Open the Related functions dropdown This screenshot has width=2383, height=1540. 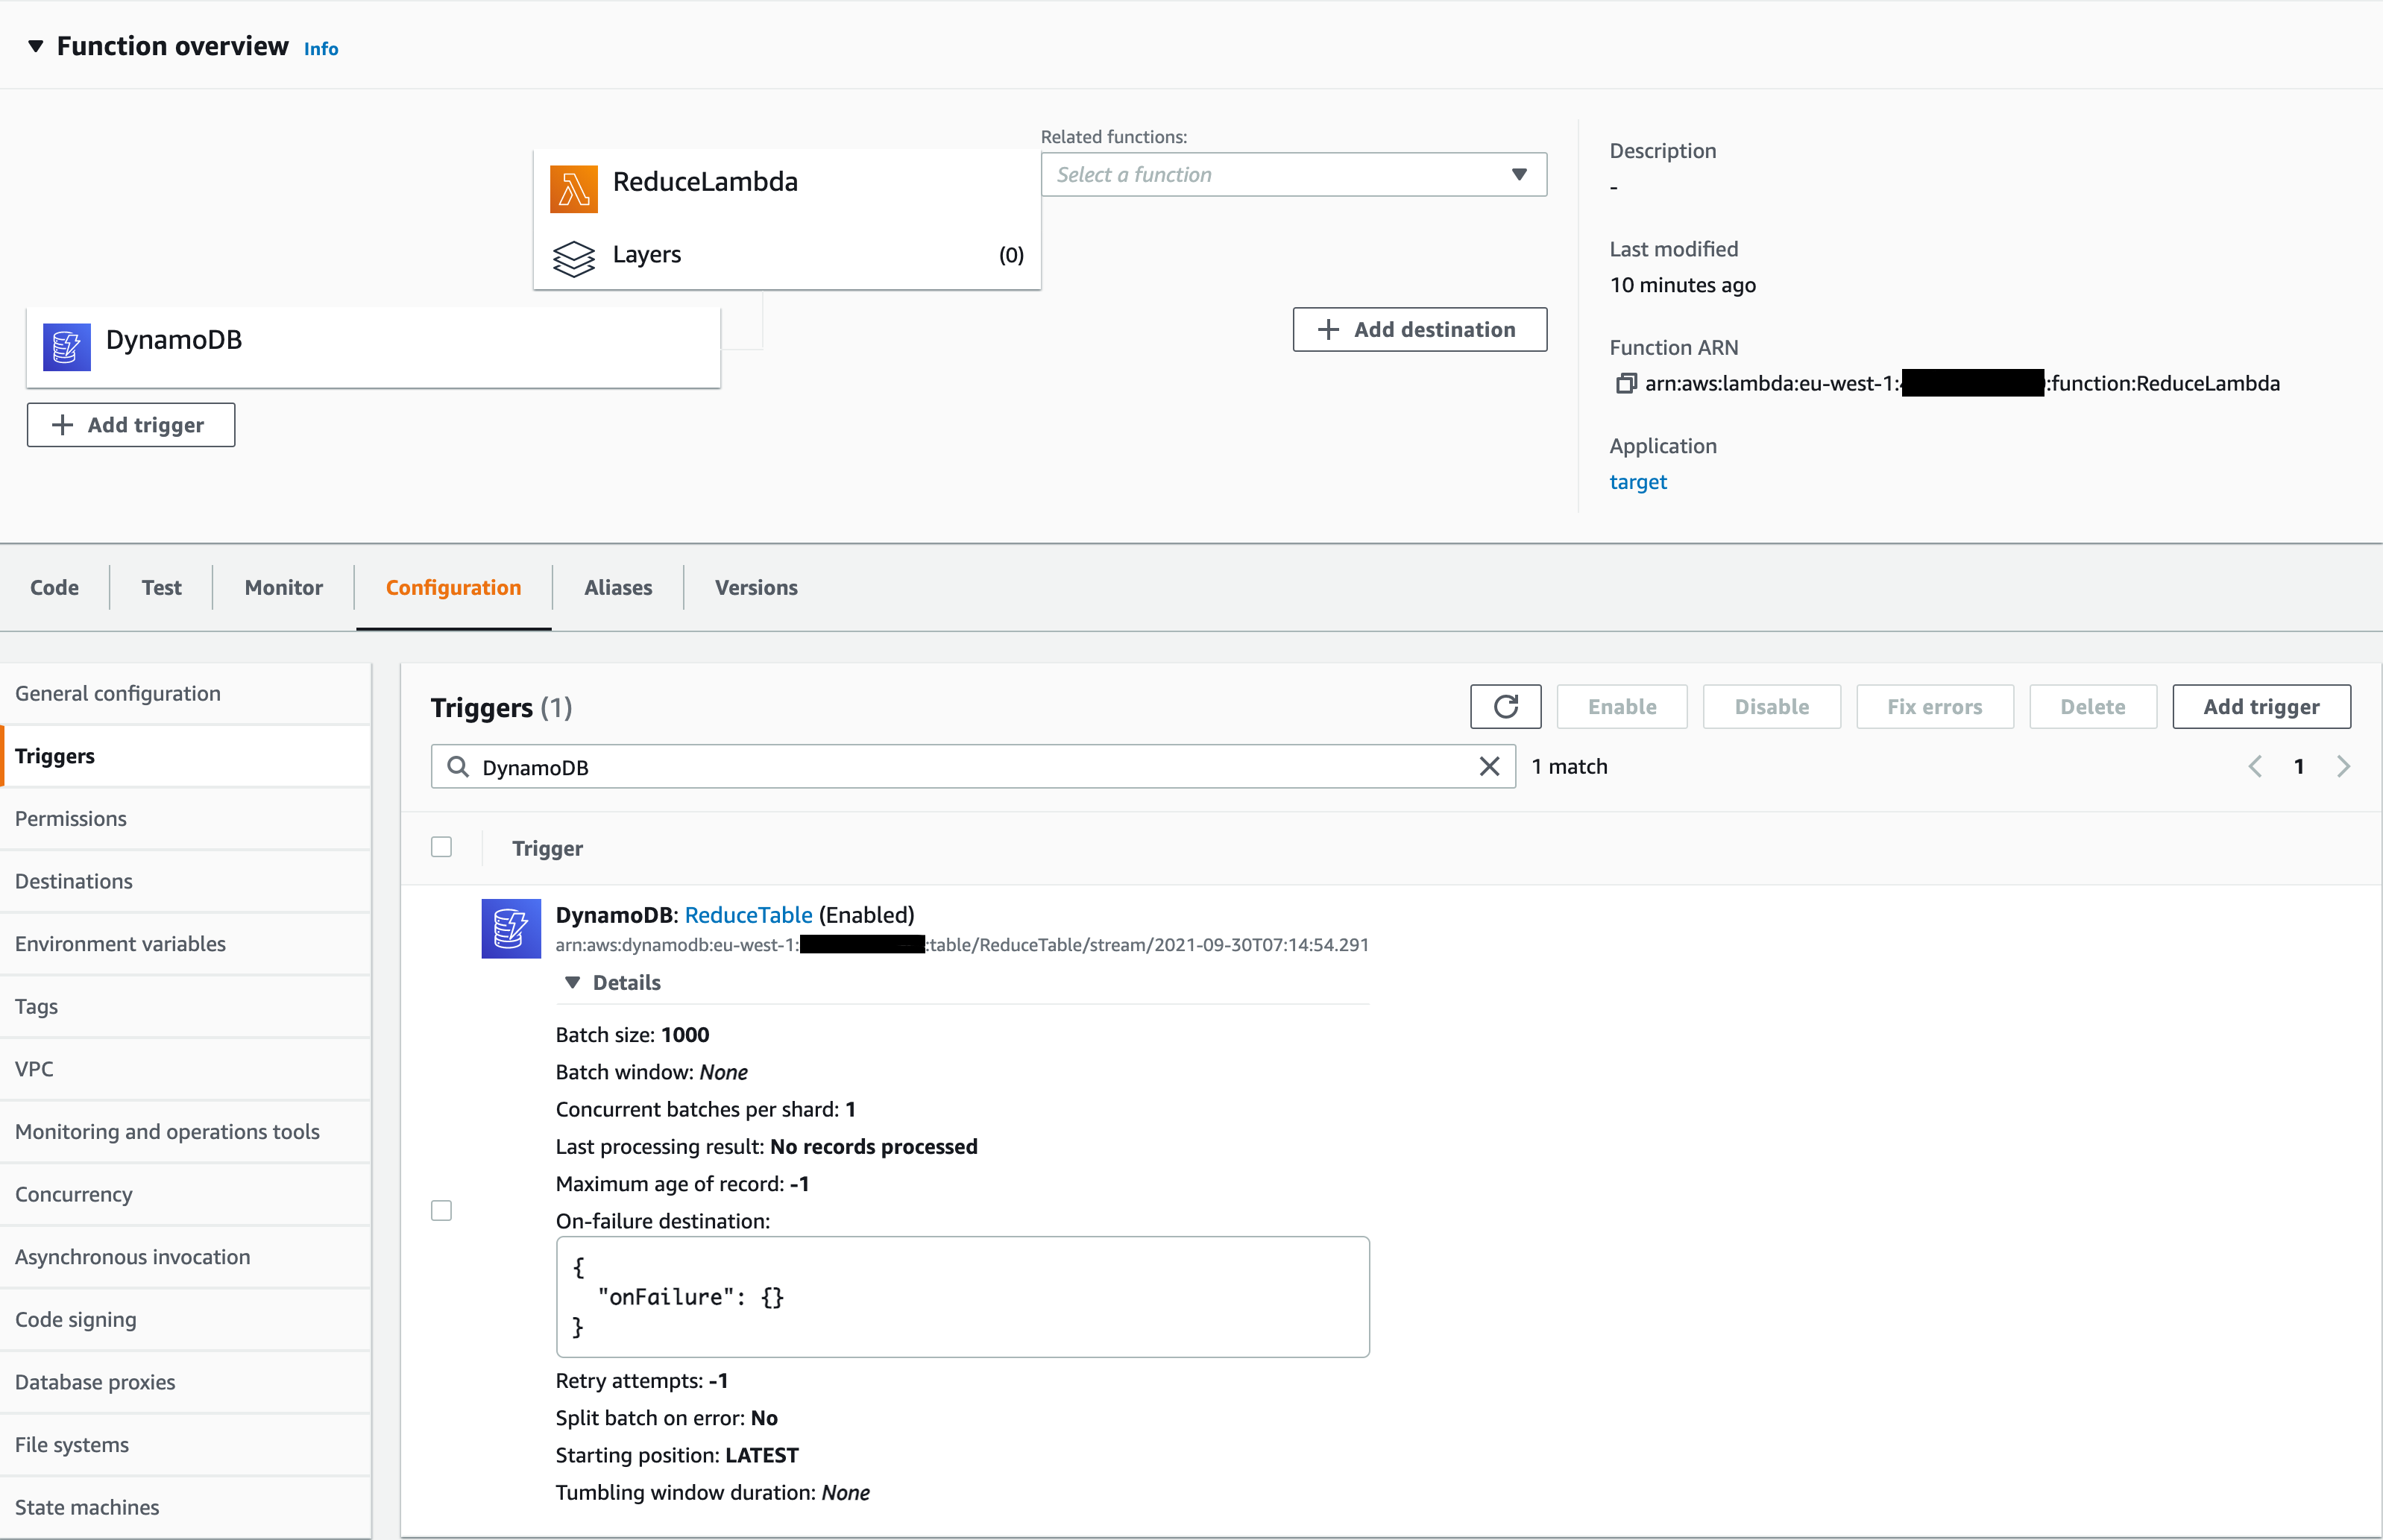click(1293, 174)
